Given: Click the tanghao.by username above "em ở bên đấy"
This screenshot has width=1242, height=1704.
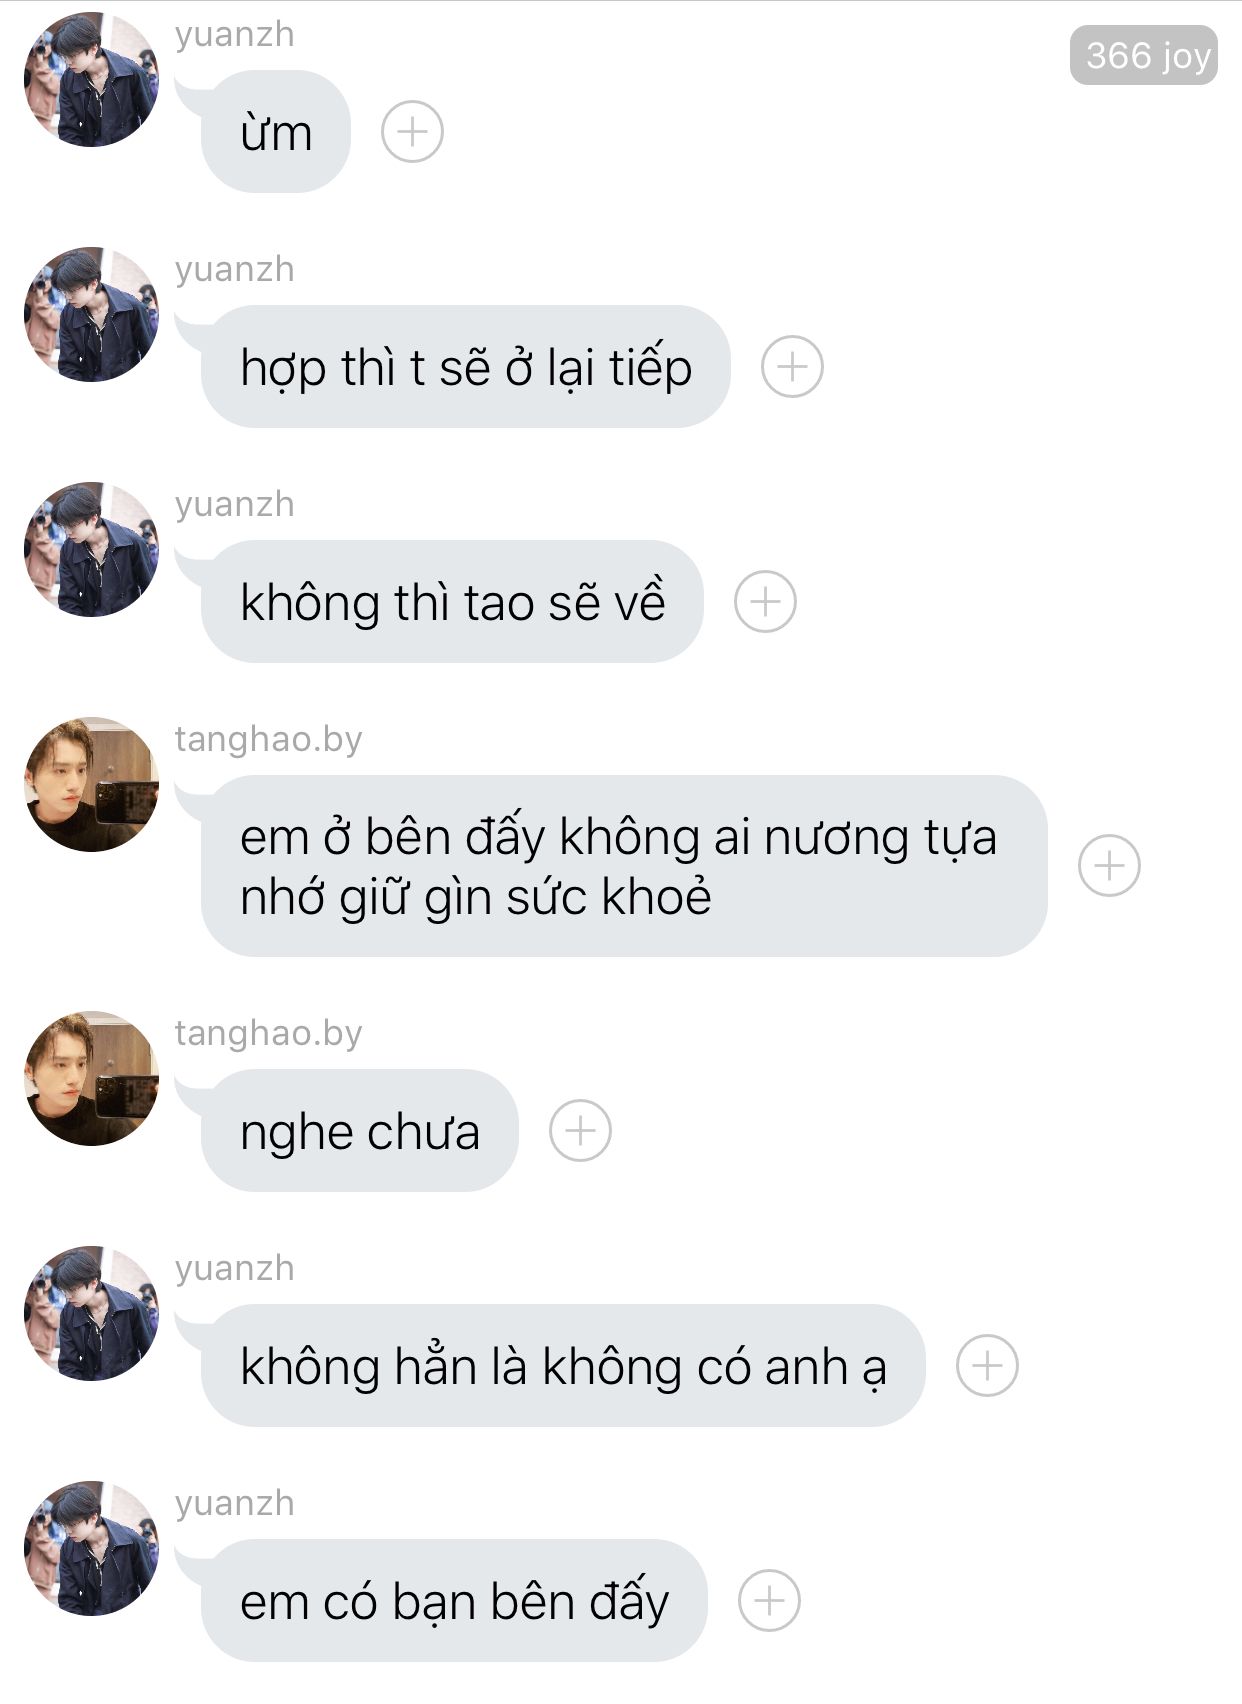Looking at the screenshot, I should click(268, 740).
